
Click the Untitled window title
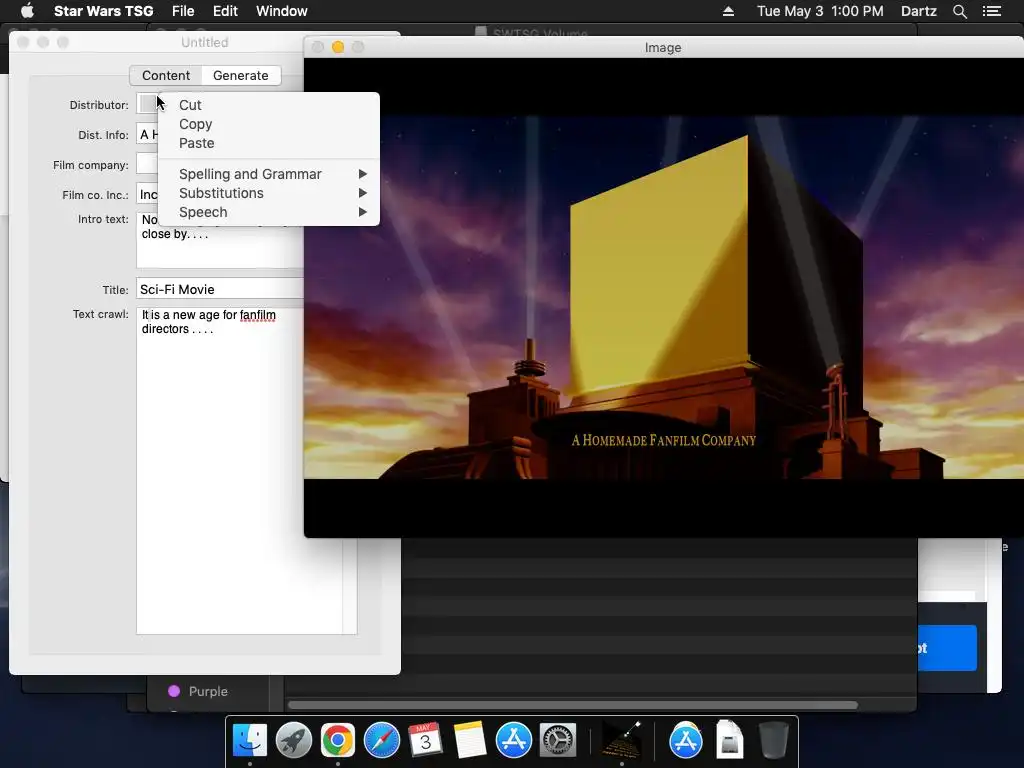tap(204, 42)
